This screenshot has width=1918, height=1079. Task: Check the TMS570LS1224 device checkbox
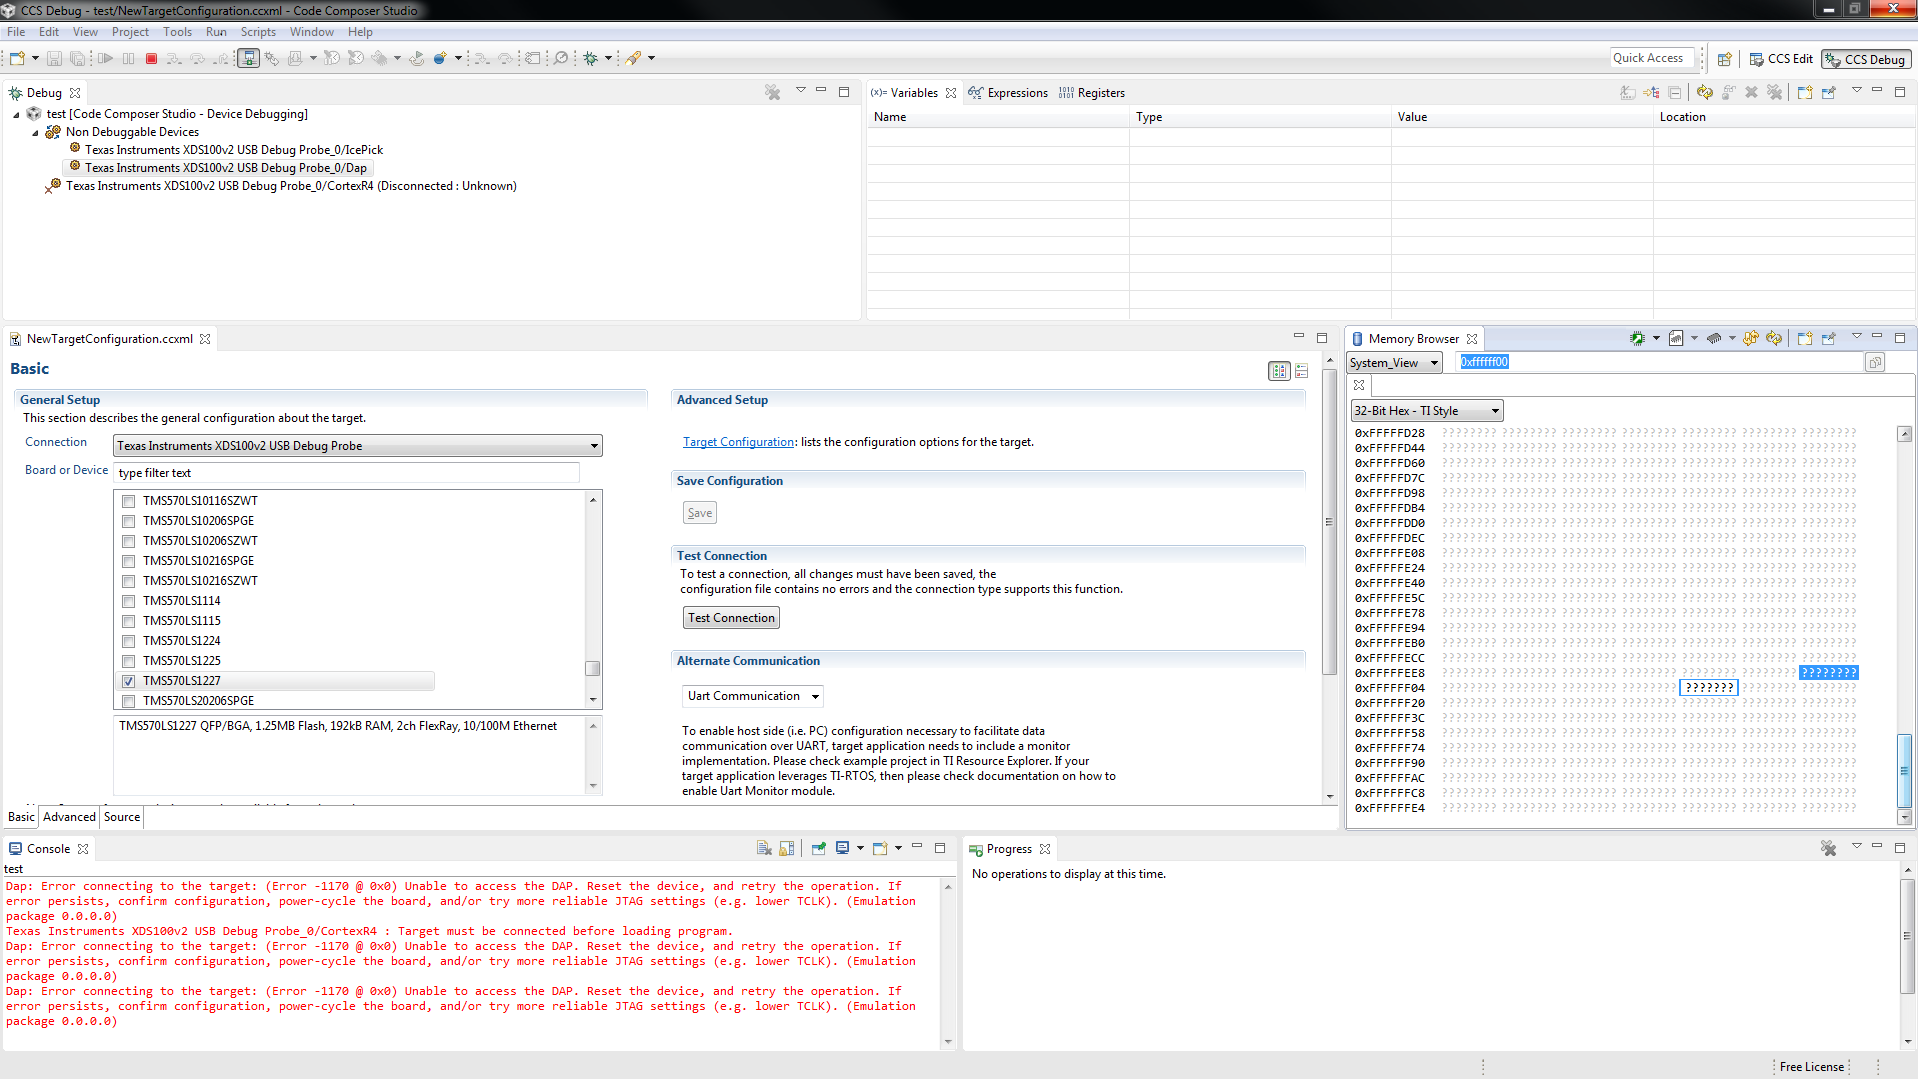pyautogui.click(x=128, y=641)
